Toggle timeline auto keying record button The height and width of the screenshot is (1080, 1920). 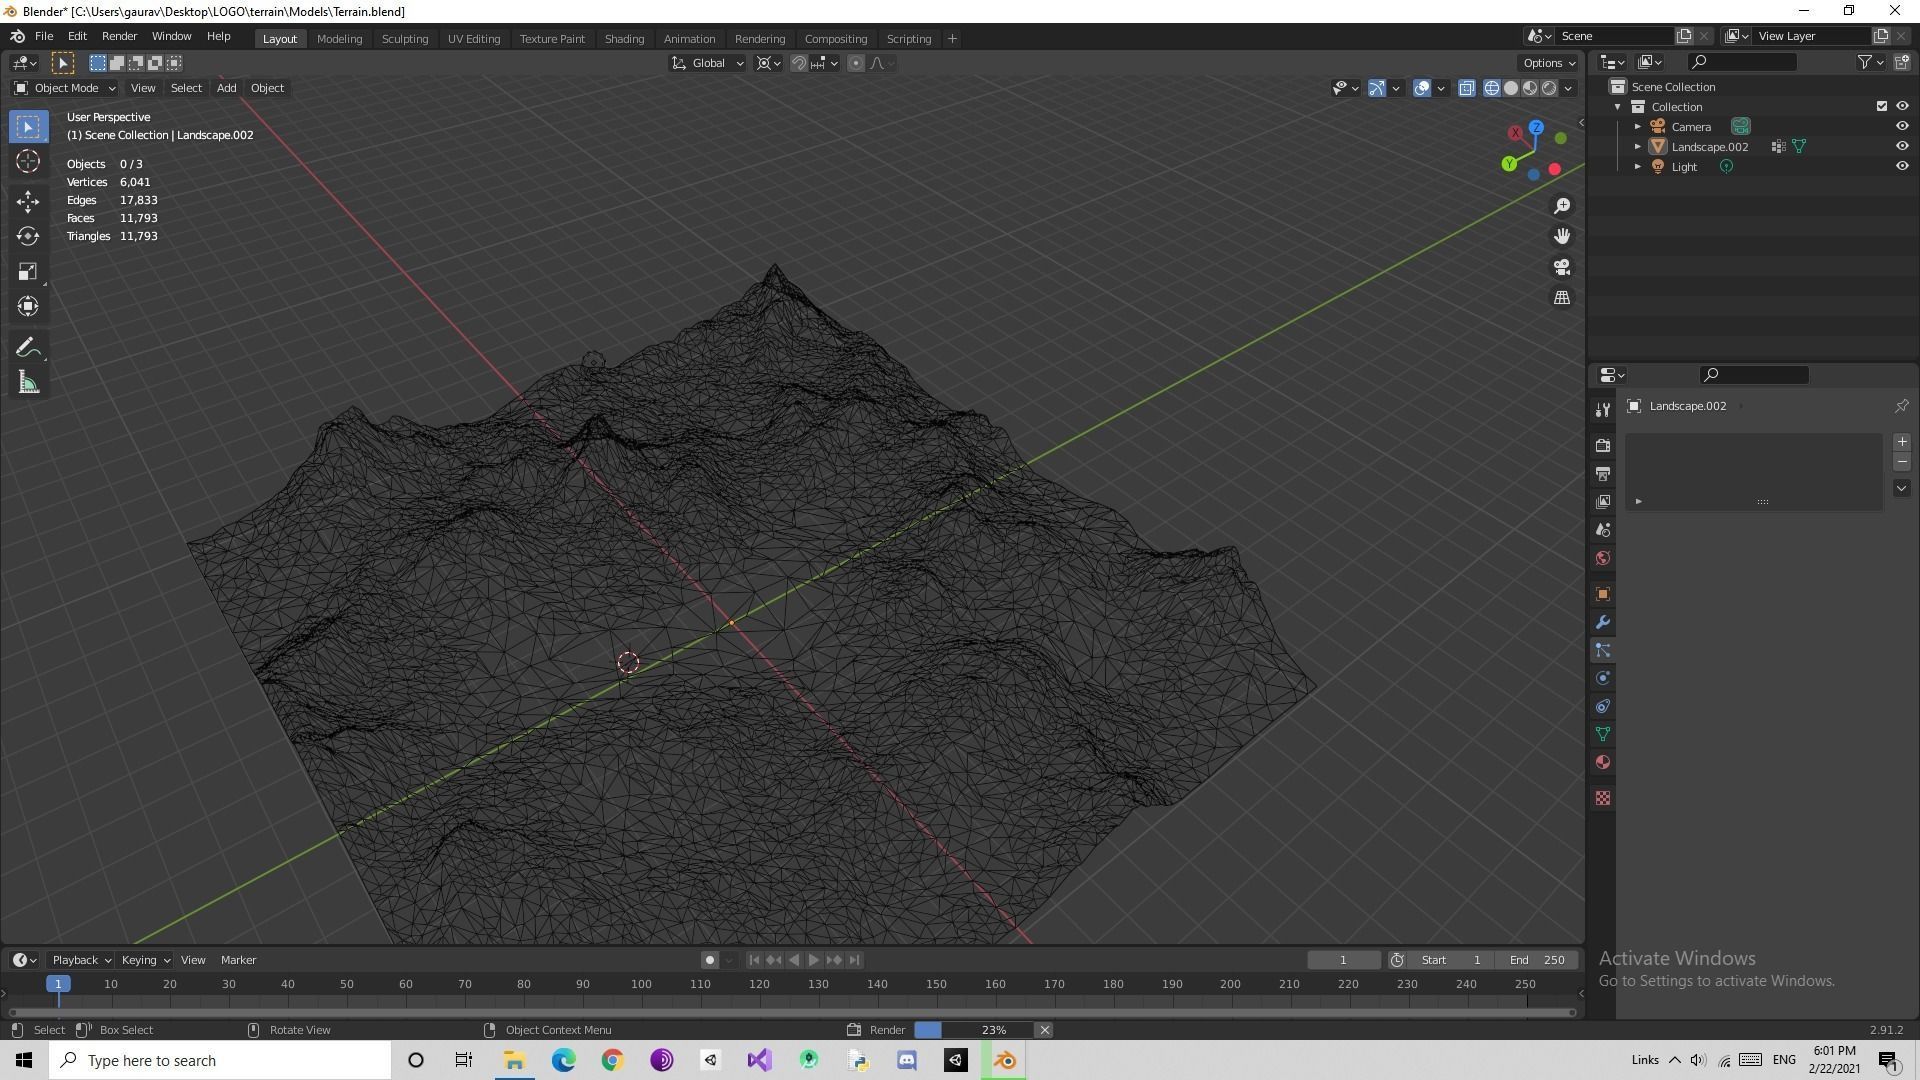point(709,960)
